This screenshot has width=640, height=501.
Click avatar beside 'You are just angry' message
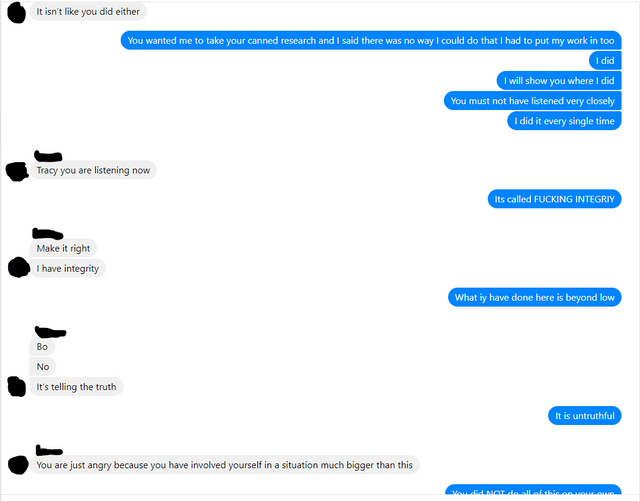pyautogui.click(x=18, y=465)
